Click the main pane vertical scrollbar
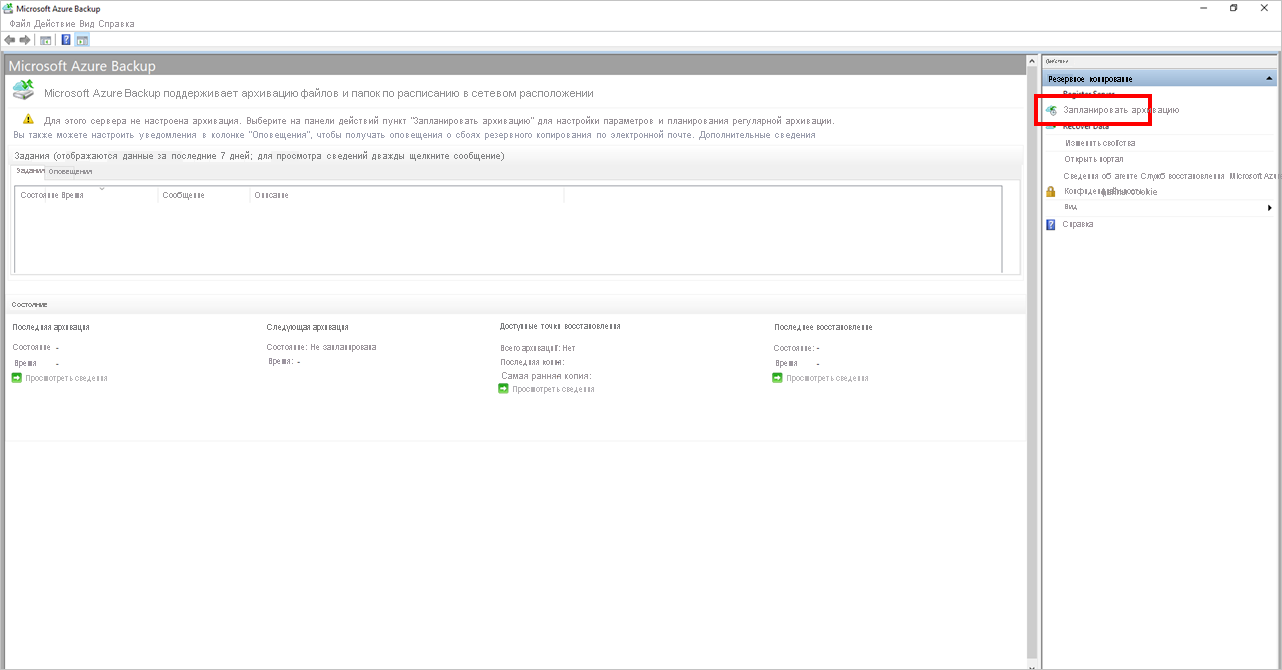Image resolution: width=1282 pixels, height=670 pixels. (x=1033, y=361)
